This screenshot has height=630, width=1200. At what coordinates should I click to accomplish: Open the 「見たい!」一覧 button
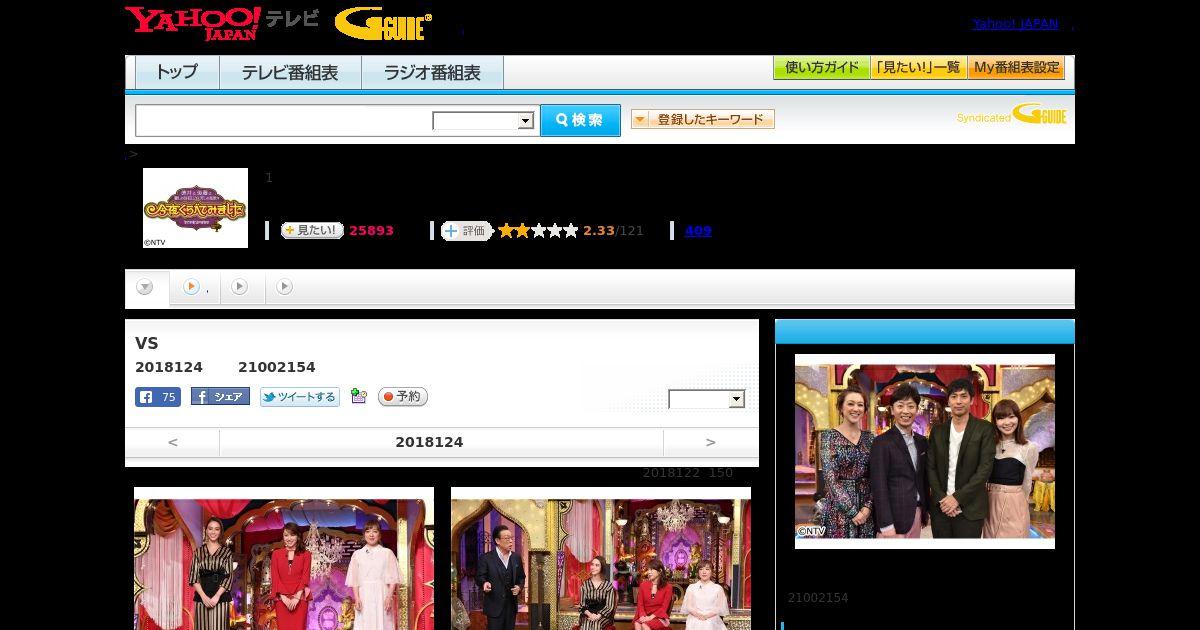[919, 68]
